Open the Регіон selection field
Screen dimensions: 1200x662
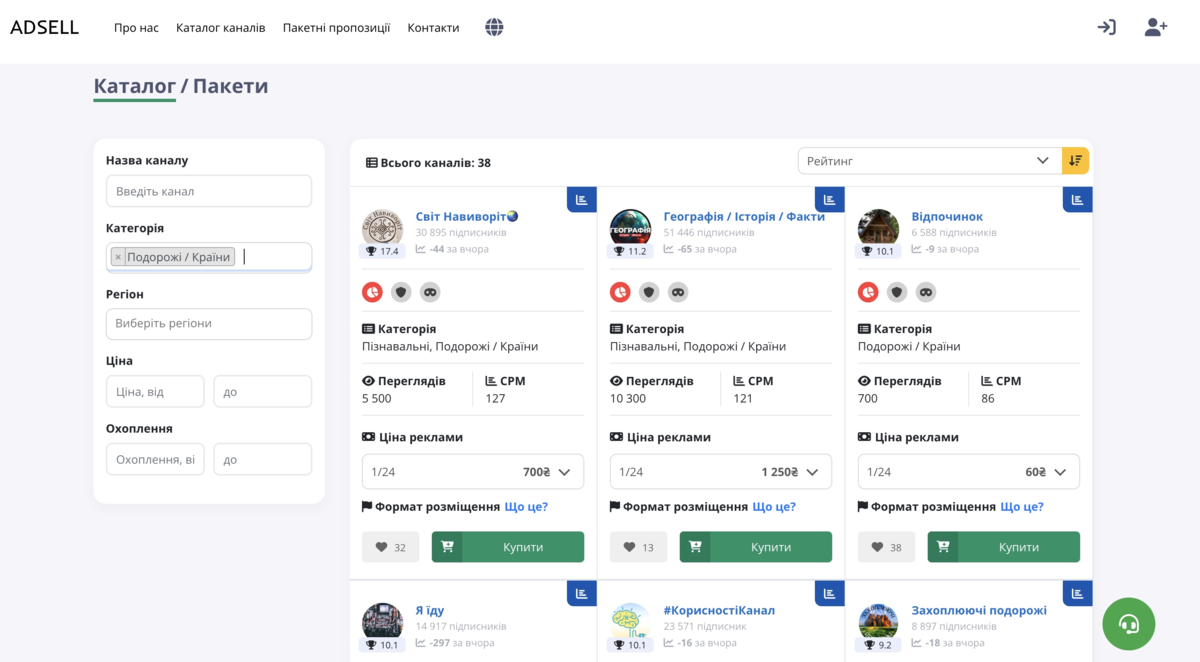209,324
